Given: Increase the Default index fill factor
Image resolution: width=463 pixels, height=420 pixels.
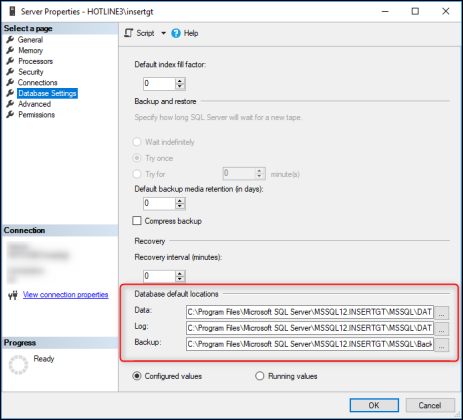Looking at the screenshot, I should pos(180,81).
